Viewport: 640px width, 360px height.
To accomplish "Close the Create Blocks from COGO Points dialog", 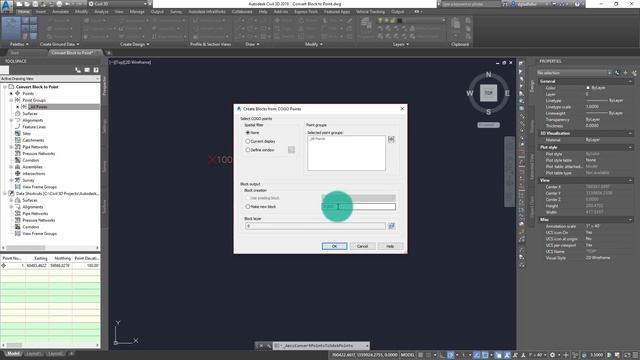I will 402,109.
